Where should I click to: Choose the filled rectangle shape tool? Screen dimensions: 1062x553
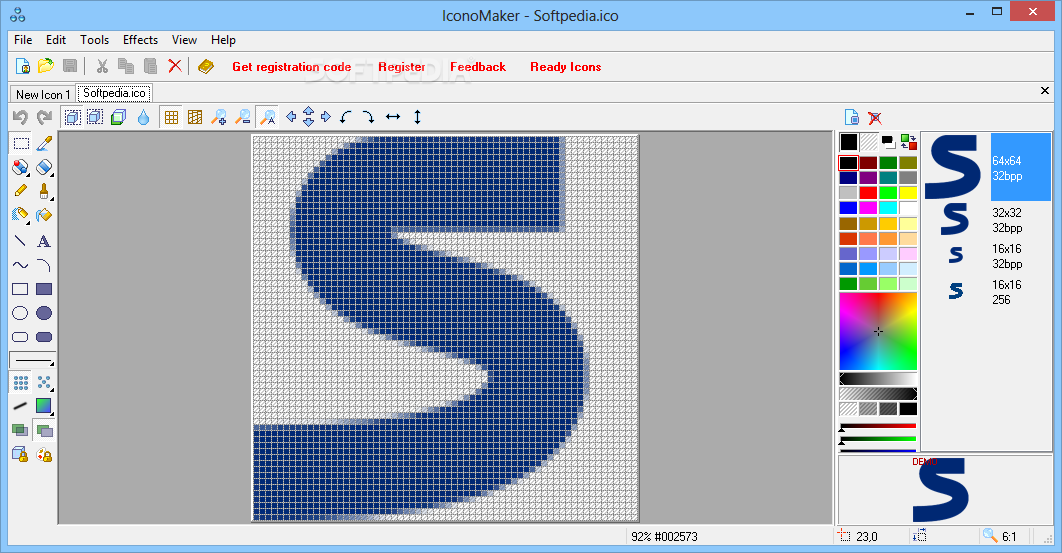point(44,289)
